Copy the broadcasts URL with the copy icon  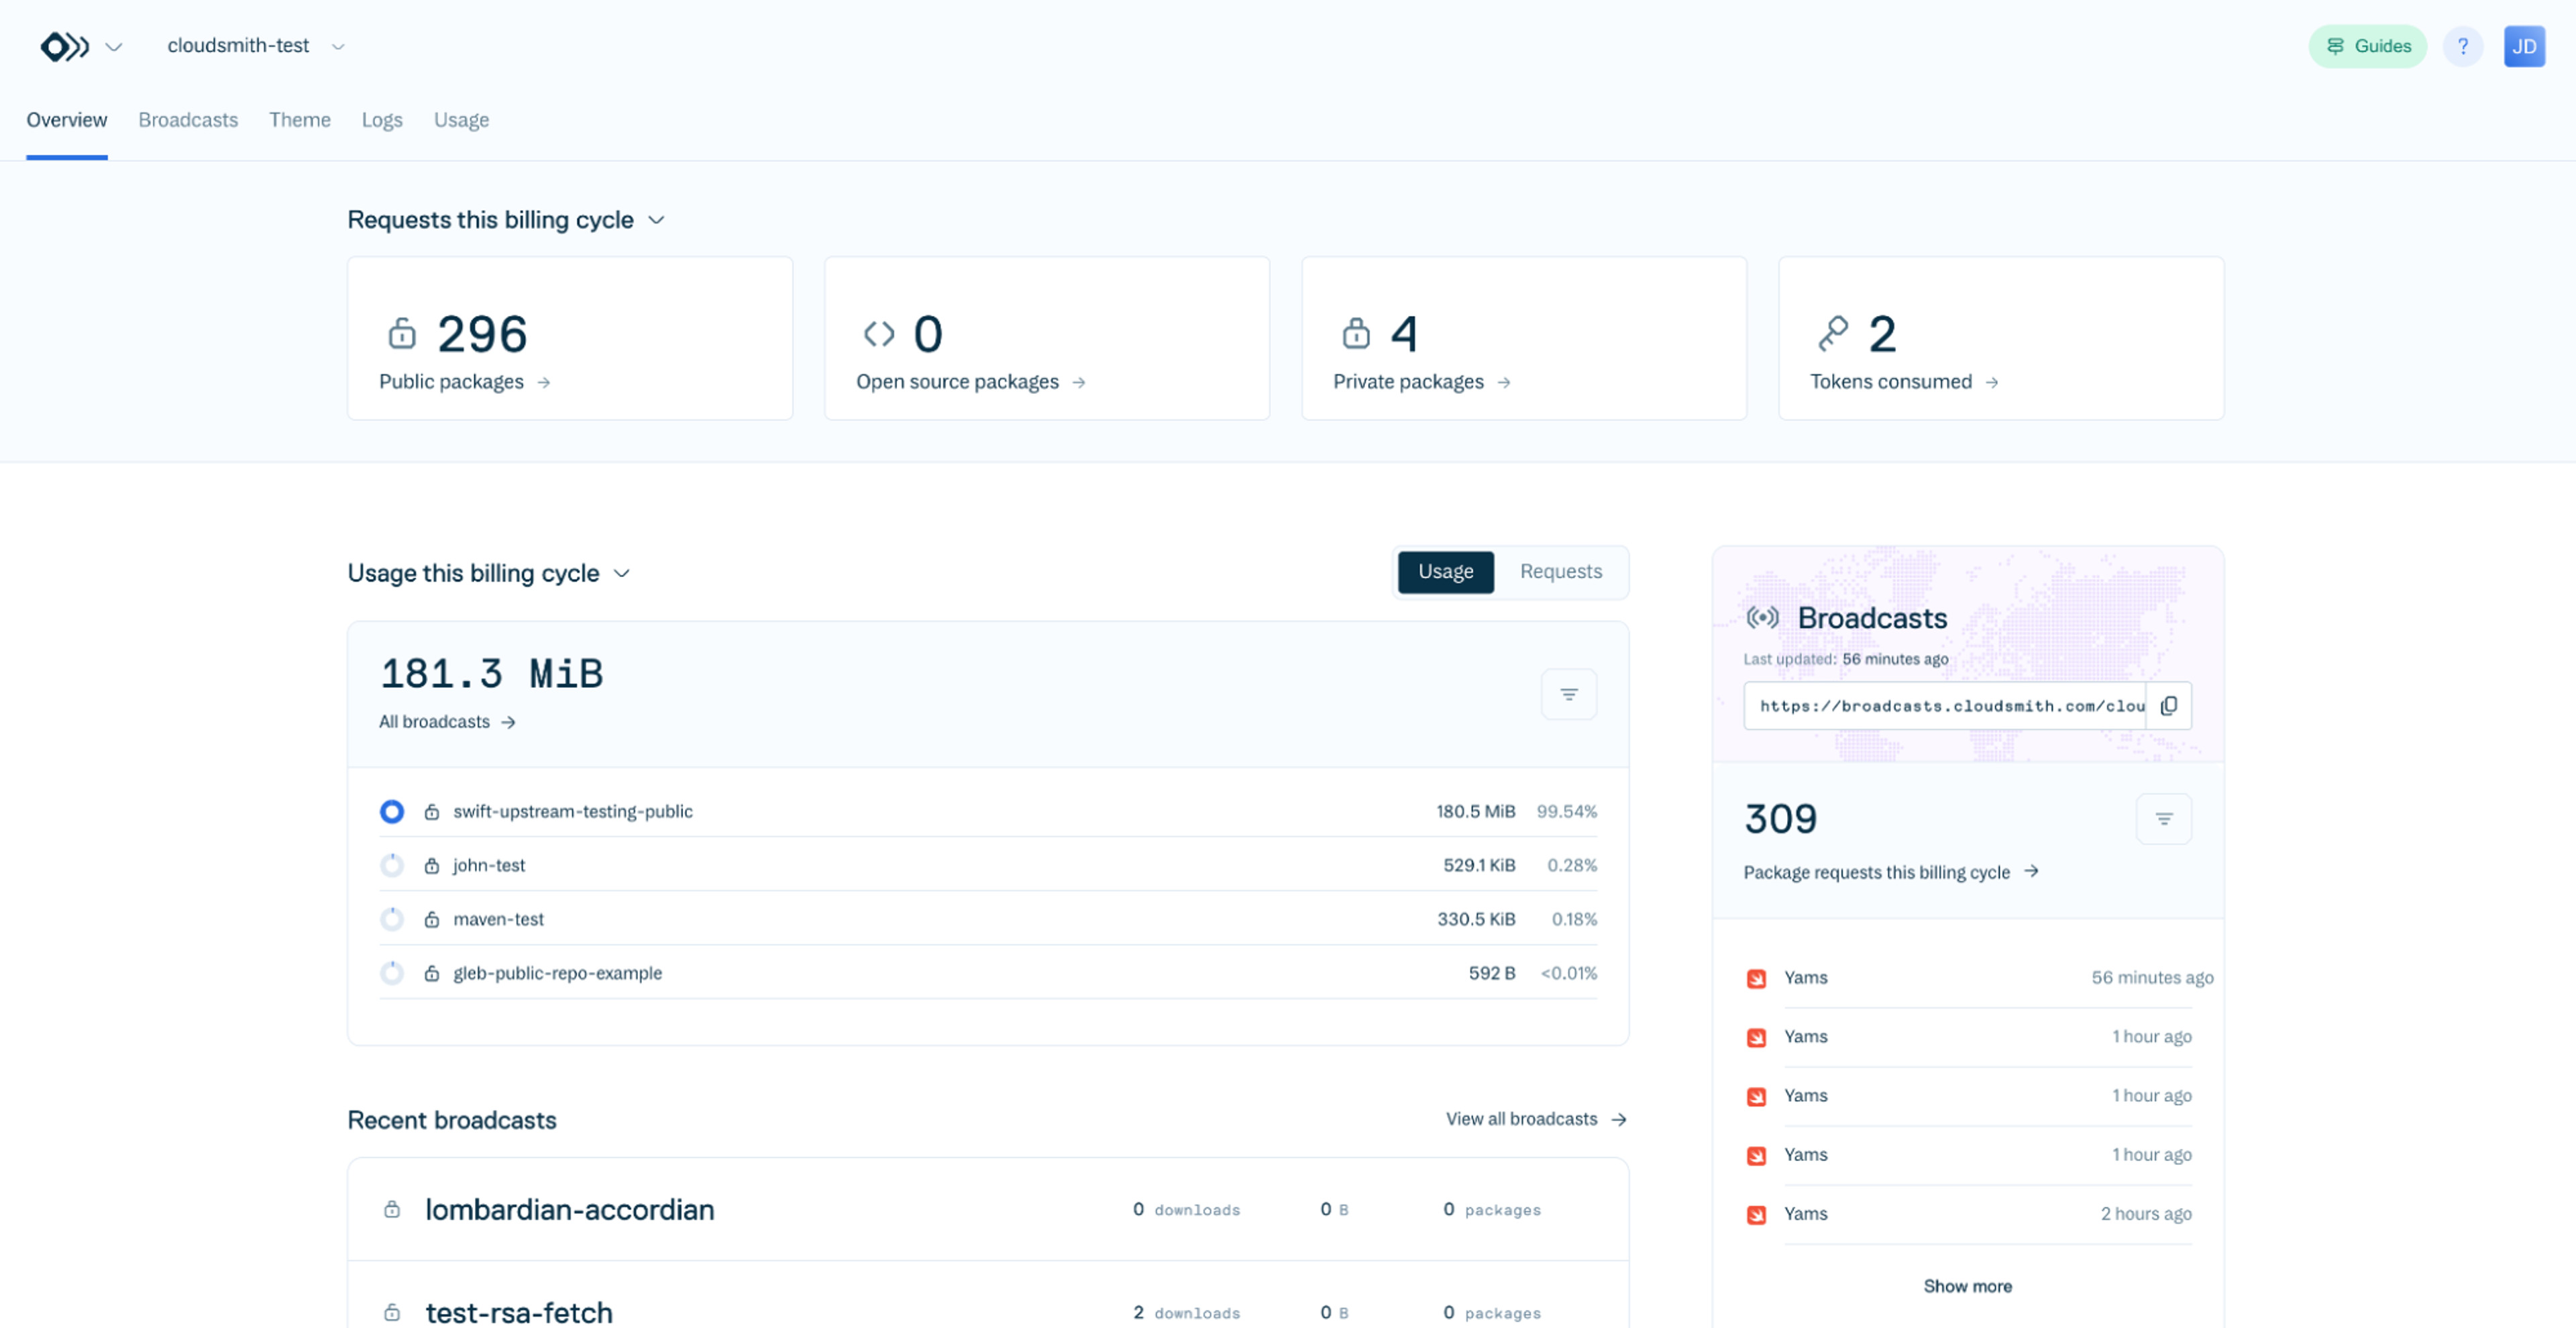pyautogui.click(x=2169, y=706)
